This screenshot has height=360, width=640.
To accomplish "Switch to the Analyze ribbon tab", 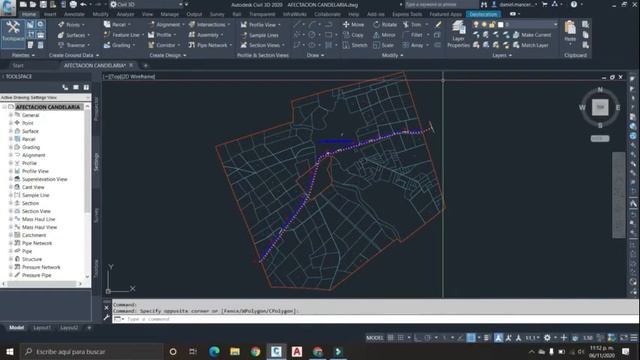I will click(125, 14).
